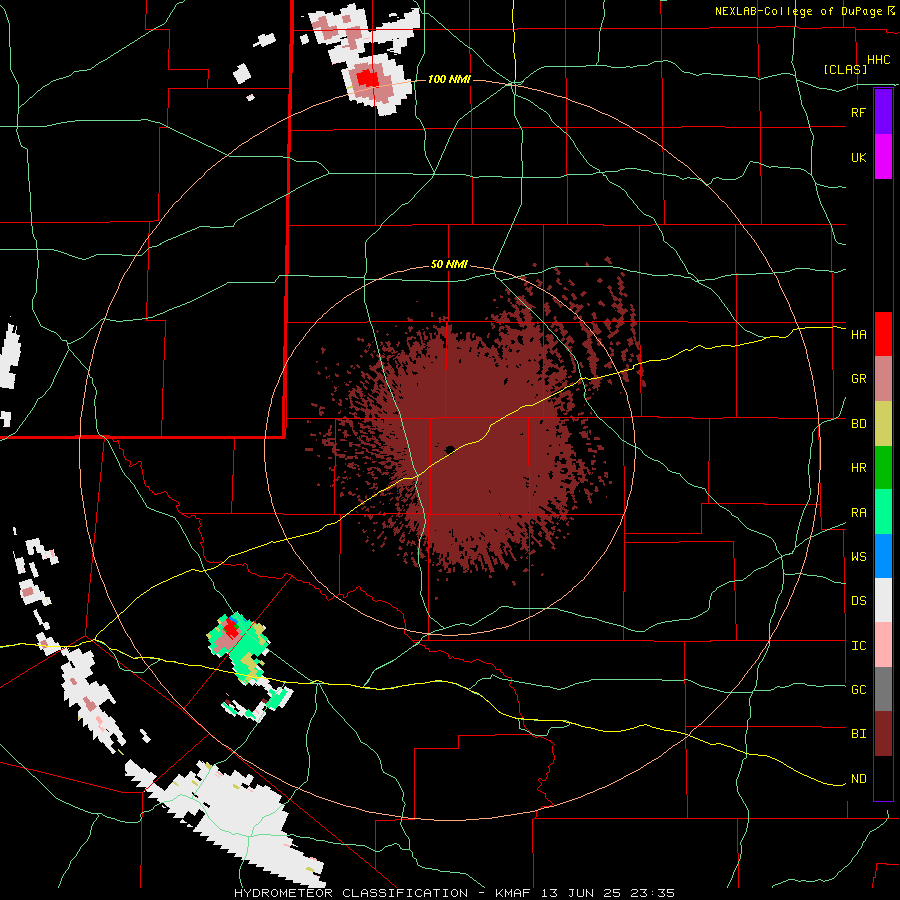Viewport: 900px width, 900px height.
Task: Click the GC legend label
Action: coord(859,690)
